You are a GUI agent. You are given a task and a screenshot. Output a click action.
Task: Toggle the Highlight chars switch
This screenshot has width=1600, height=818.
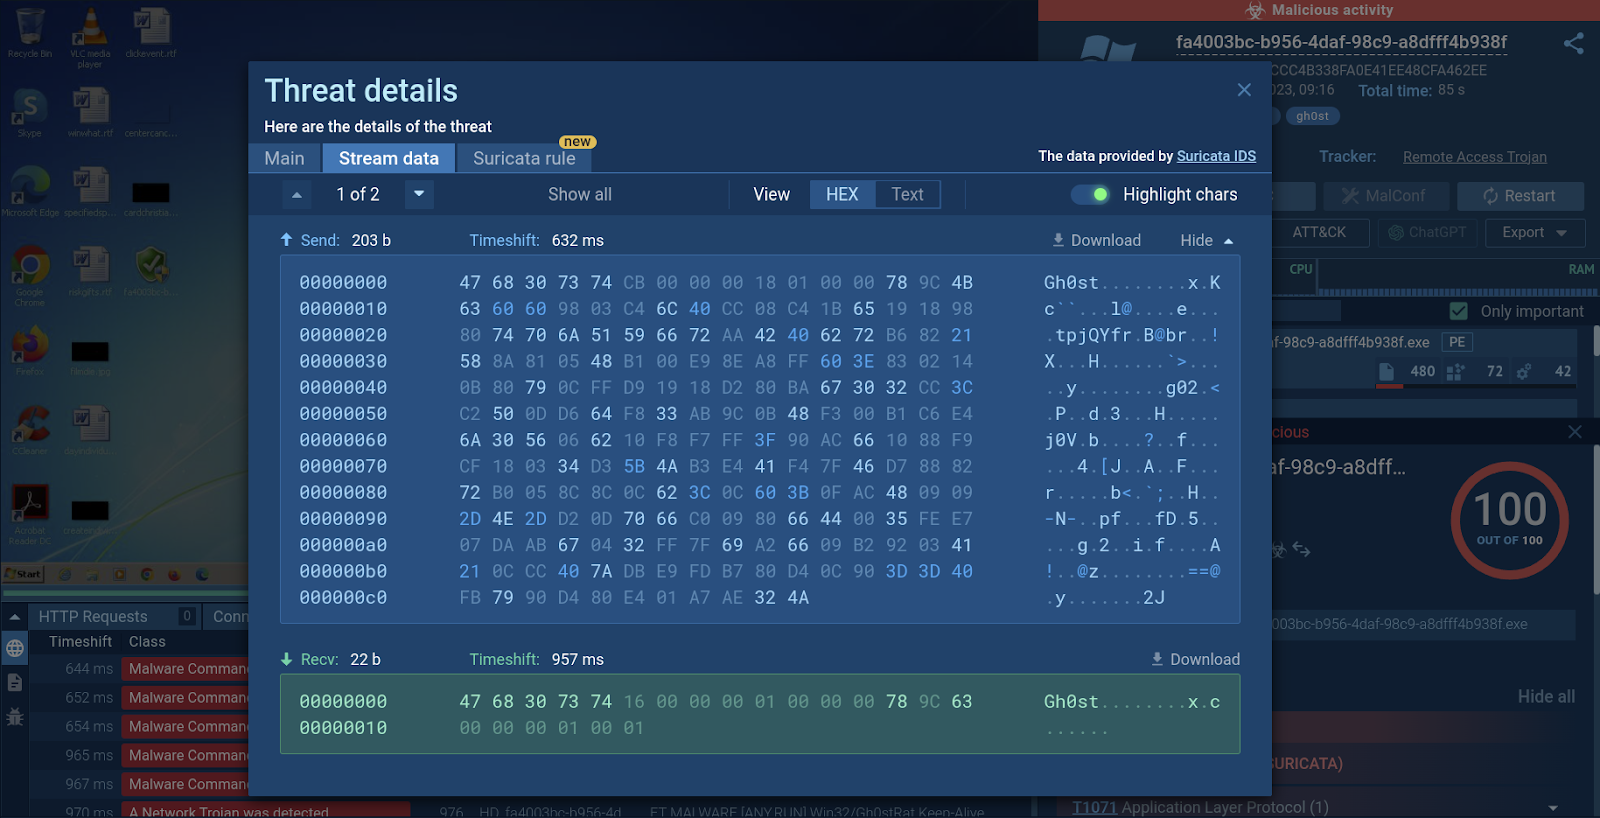pos(1091,194)
